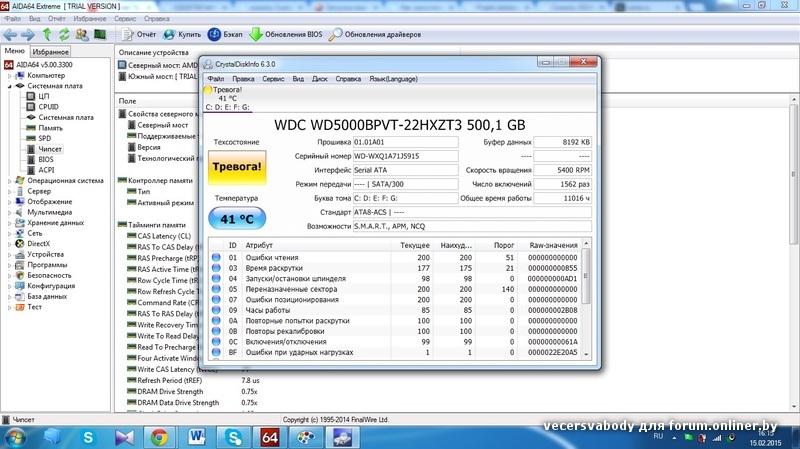The height and width of the screenshot is (449, 800).
Task: Open Chrome from the Windows taskbar
Action: click(x=159, y=436)
